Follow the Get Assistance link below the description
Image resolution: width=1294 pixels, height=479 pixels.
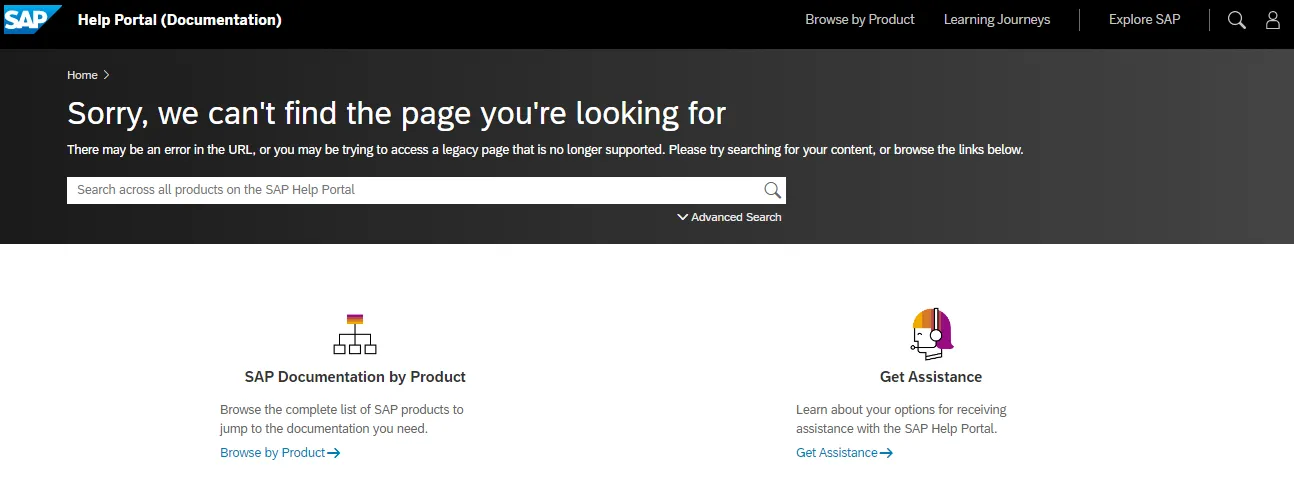click(x=836, y=453)
